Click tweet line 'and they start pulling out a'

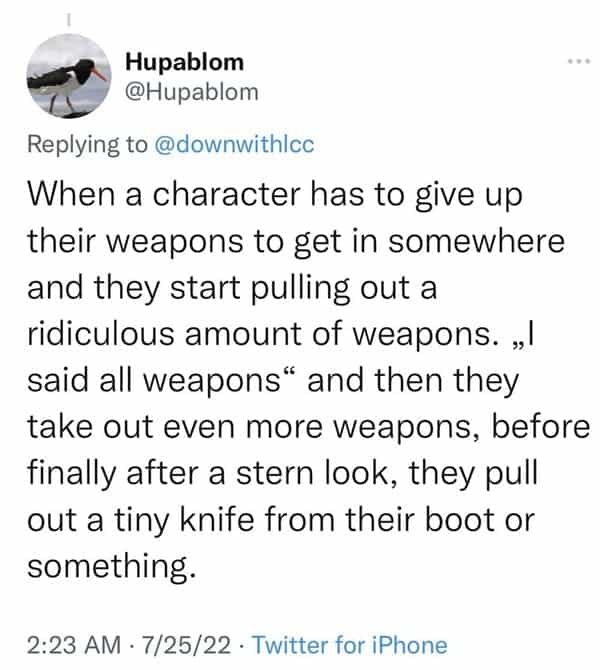pos(232,288)
